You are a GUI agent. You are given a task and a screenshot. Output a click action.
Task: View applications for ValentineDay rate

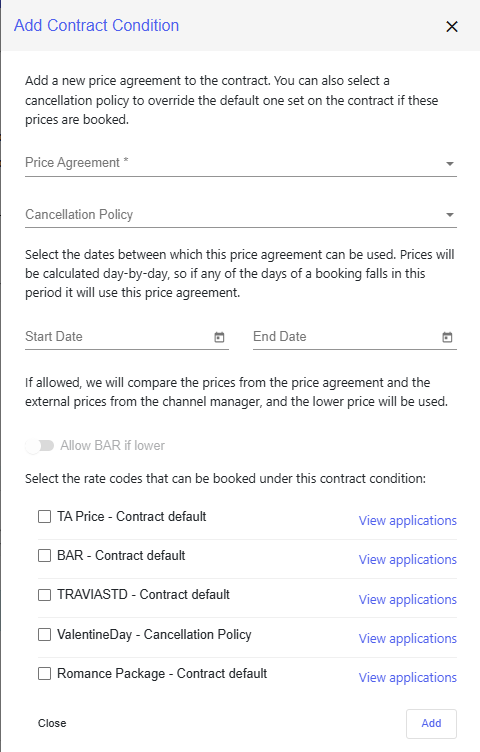click(x=408, y=639)
